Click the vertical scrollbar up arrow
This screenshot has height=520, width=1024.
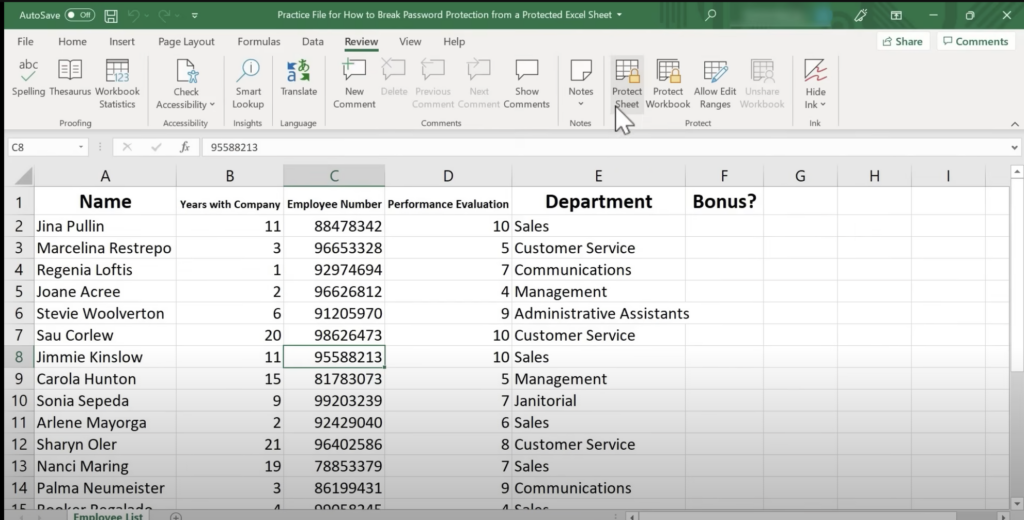pos(1017,172)
